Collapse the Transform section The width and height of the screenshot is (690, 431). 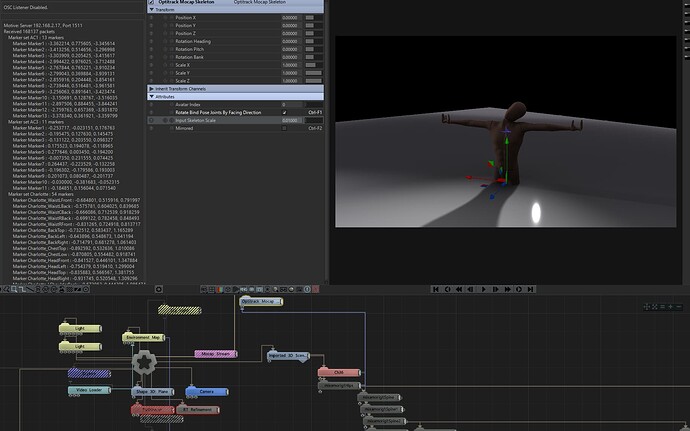click(x=152, y=9)
